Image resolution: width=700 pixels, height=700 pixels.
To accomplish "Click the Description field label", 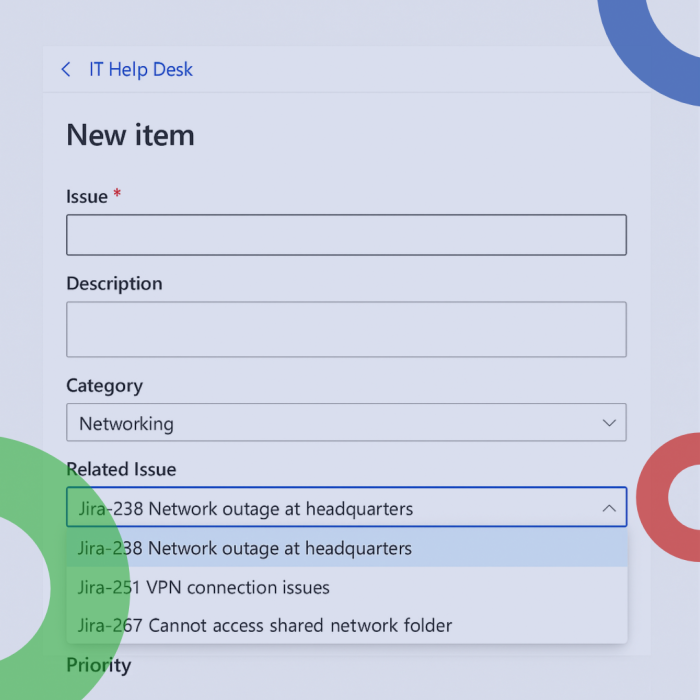I will (114, 284).
